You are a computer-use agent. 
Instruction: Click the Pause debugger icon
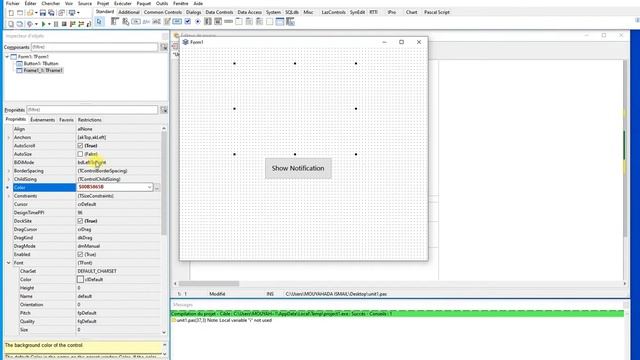tap(56, 24)
